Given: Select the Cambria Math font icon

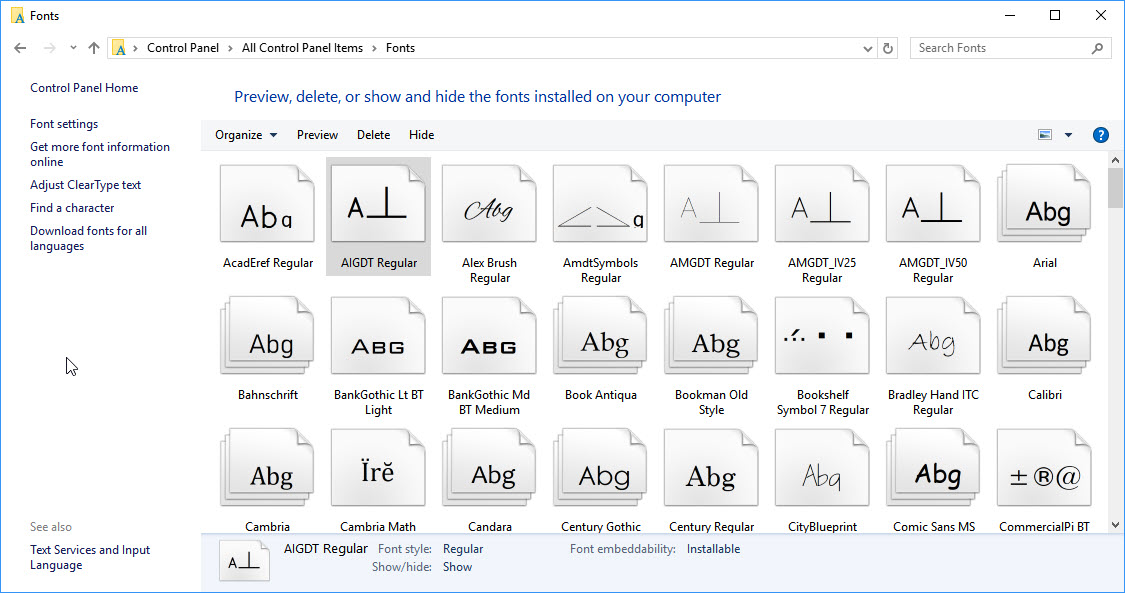Looking at the screenshot, I should point(378,468).
